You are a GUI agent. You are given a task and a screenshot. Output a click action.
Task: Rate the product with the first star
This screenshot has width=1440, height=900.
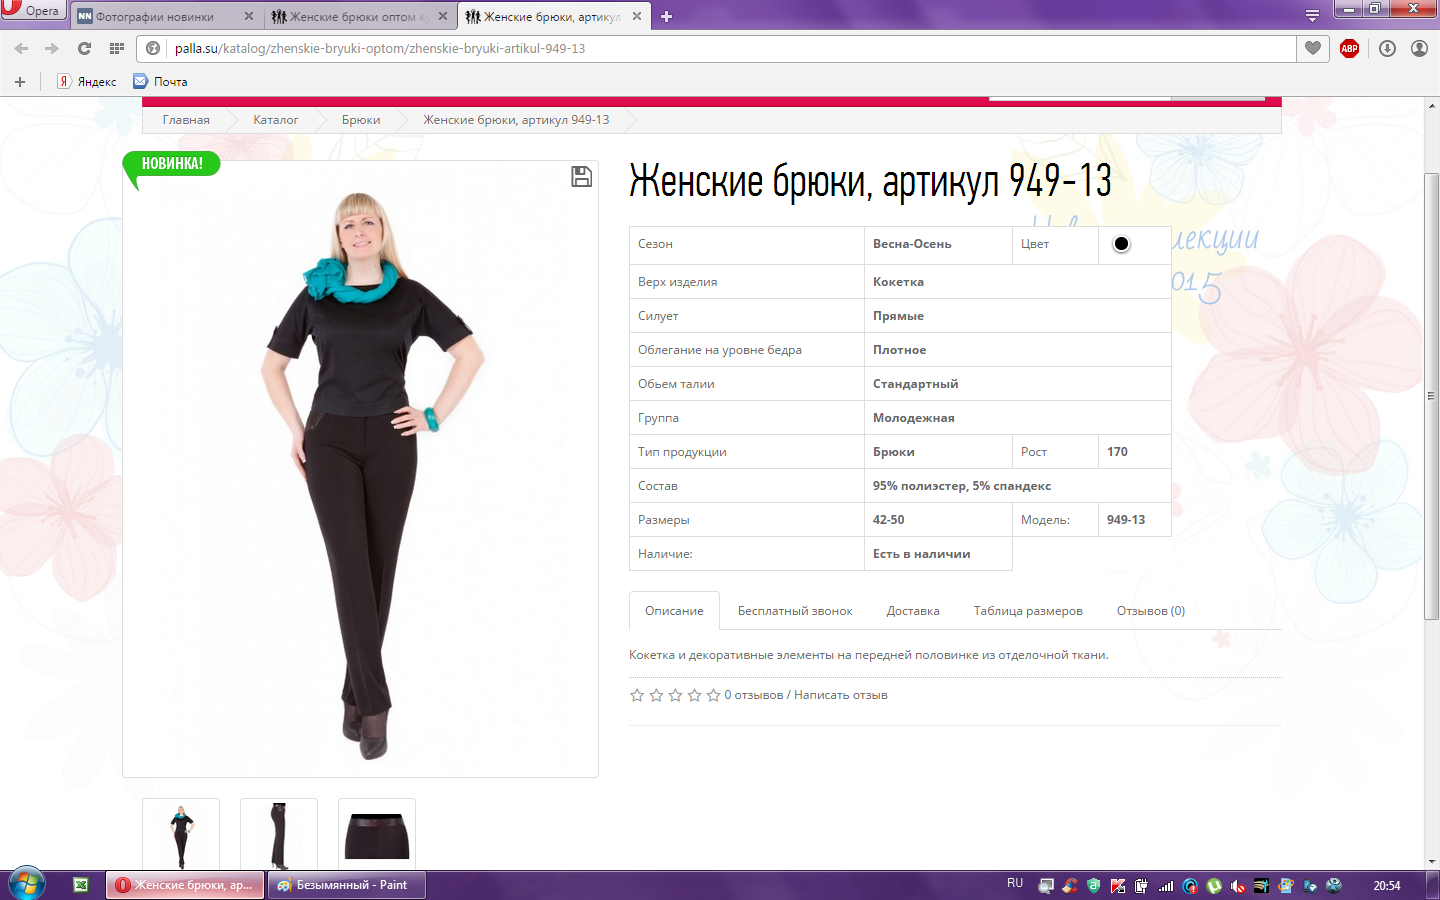tap(637, 695)
